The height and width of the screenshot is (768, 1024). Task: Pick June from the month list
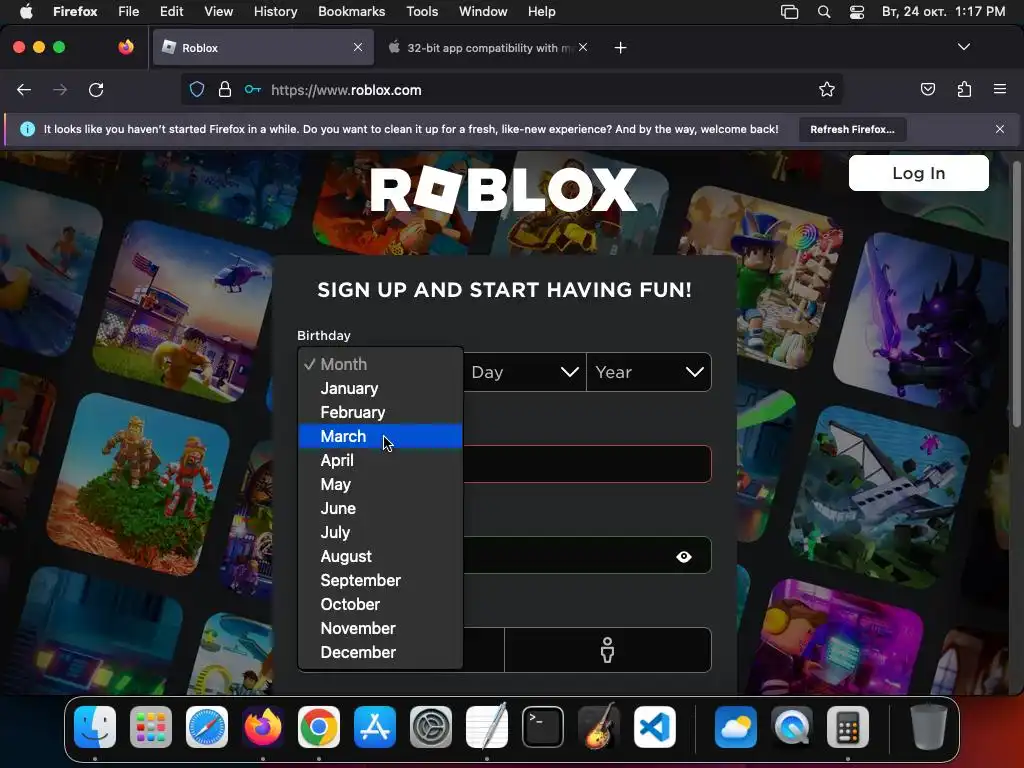[x=380, y=508]
